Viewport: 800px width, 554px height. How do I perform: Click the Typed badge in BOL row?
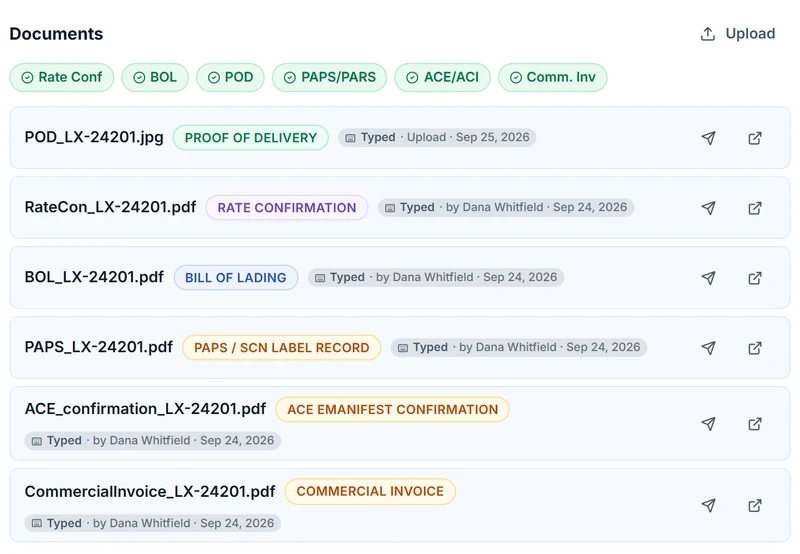pyautogui.click(x=436, y=277)
